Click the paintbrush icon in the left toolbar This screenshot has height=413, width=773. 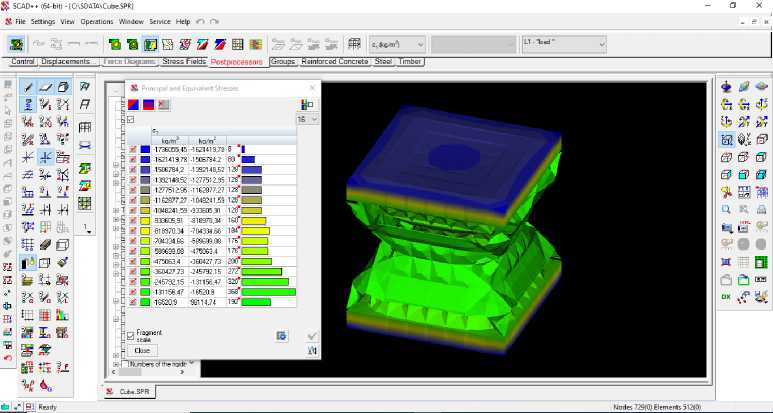pos(63,263)
